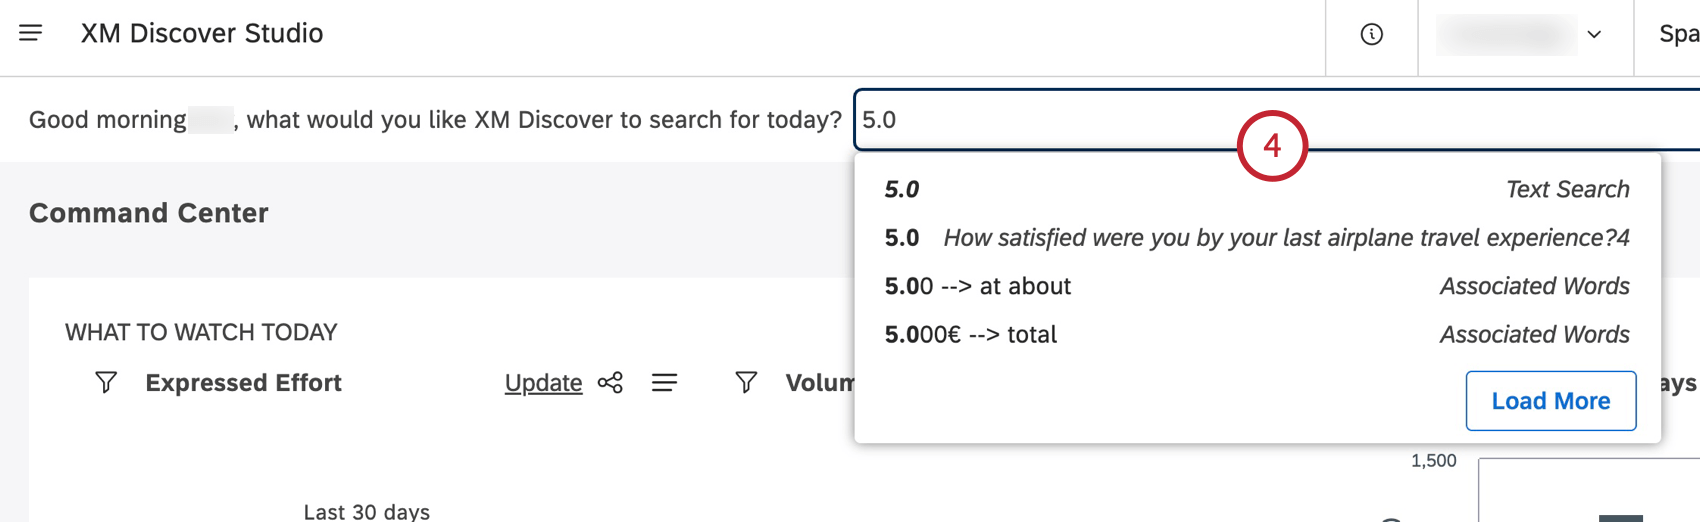The image size is (1700, 522).
Task: Open the hamburger navigation menu
Action: point(31,33)
